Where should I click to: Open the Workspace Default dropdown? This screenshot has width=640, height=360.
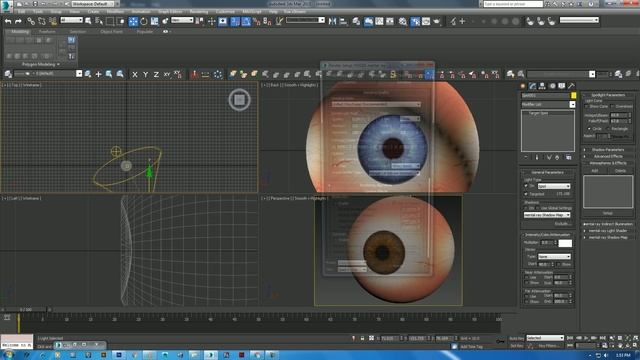[x=92, y=4]
